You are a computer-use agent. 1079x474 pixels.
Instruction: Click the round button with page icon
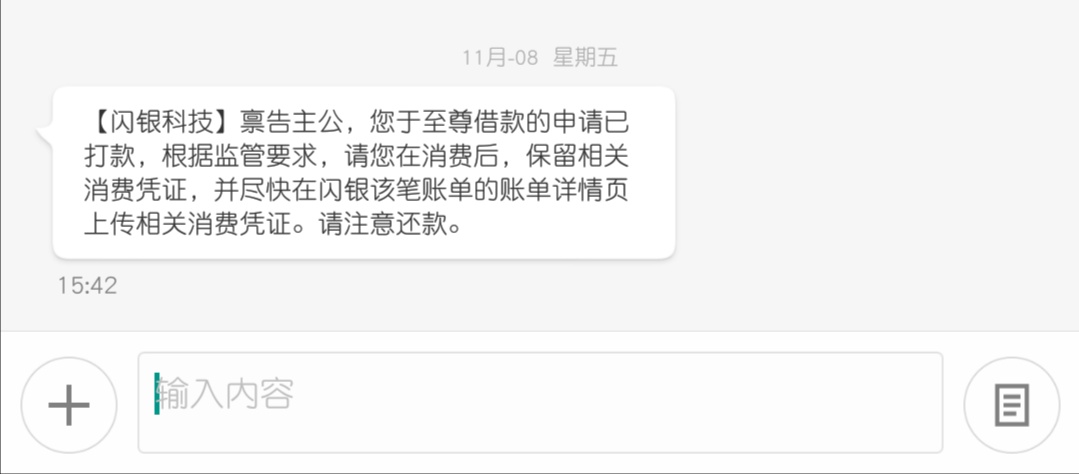click(1012, 405)
